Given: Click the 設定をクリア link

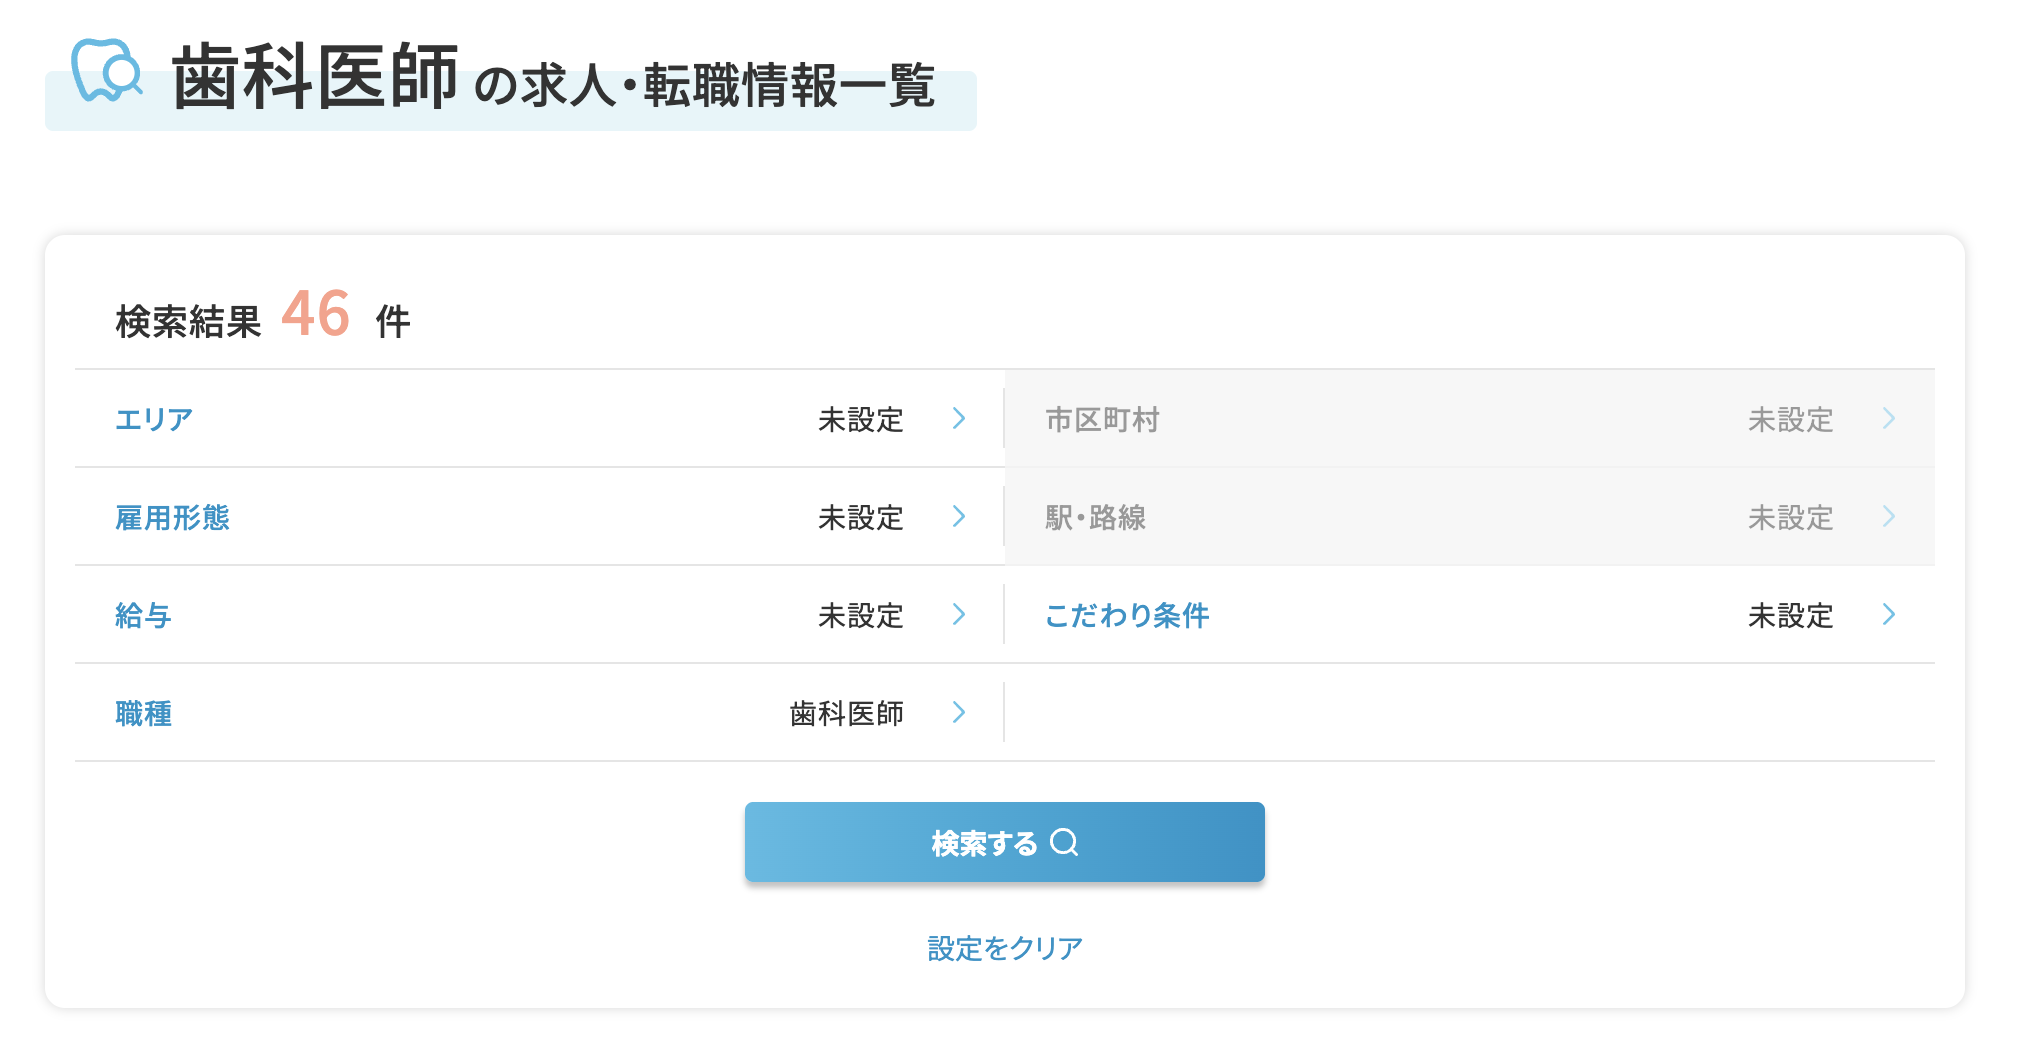Looking at the screenshot, I should 1005,948.
